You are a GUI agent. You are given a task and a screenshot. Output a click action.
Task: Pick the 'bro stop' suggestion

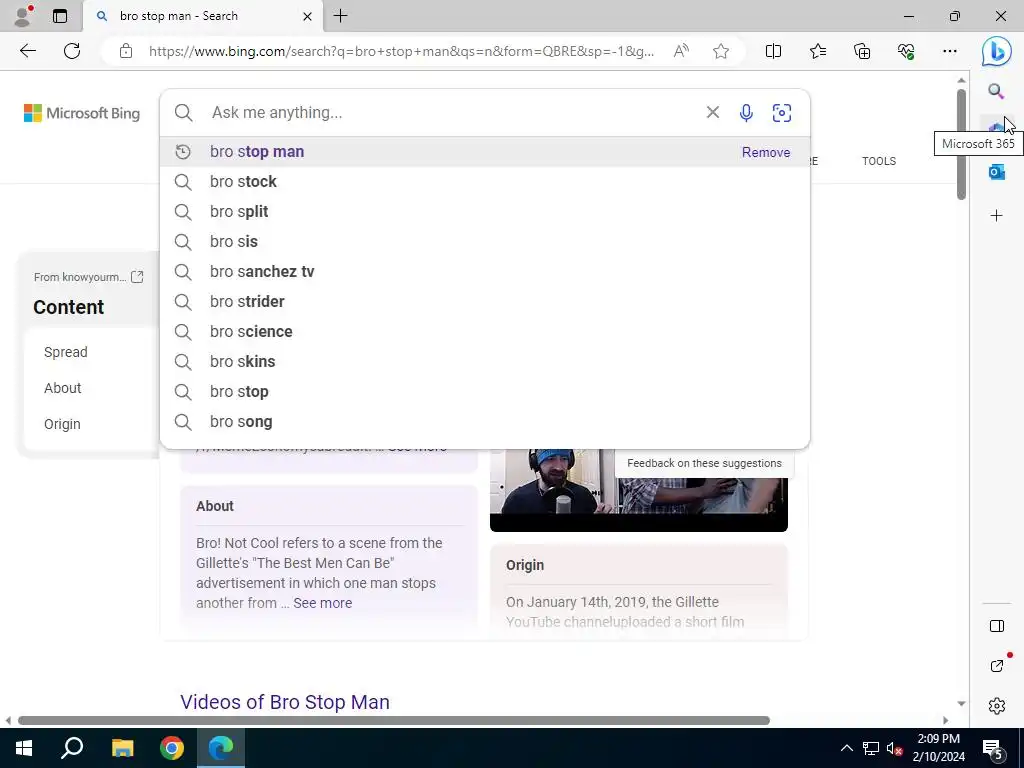485,392
